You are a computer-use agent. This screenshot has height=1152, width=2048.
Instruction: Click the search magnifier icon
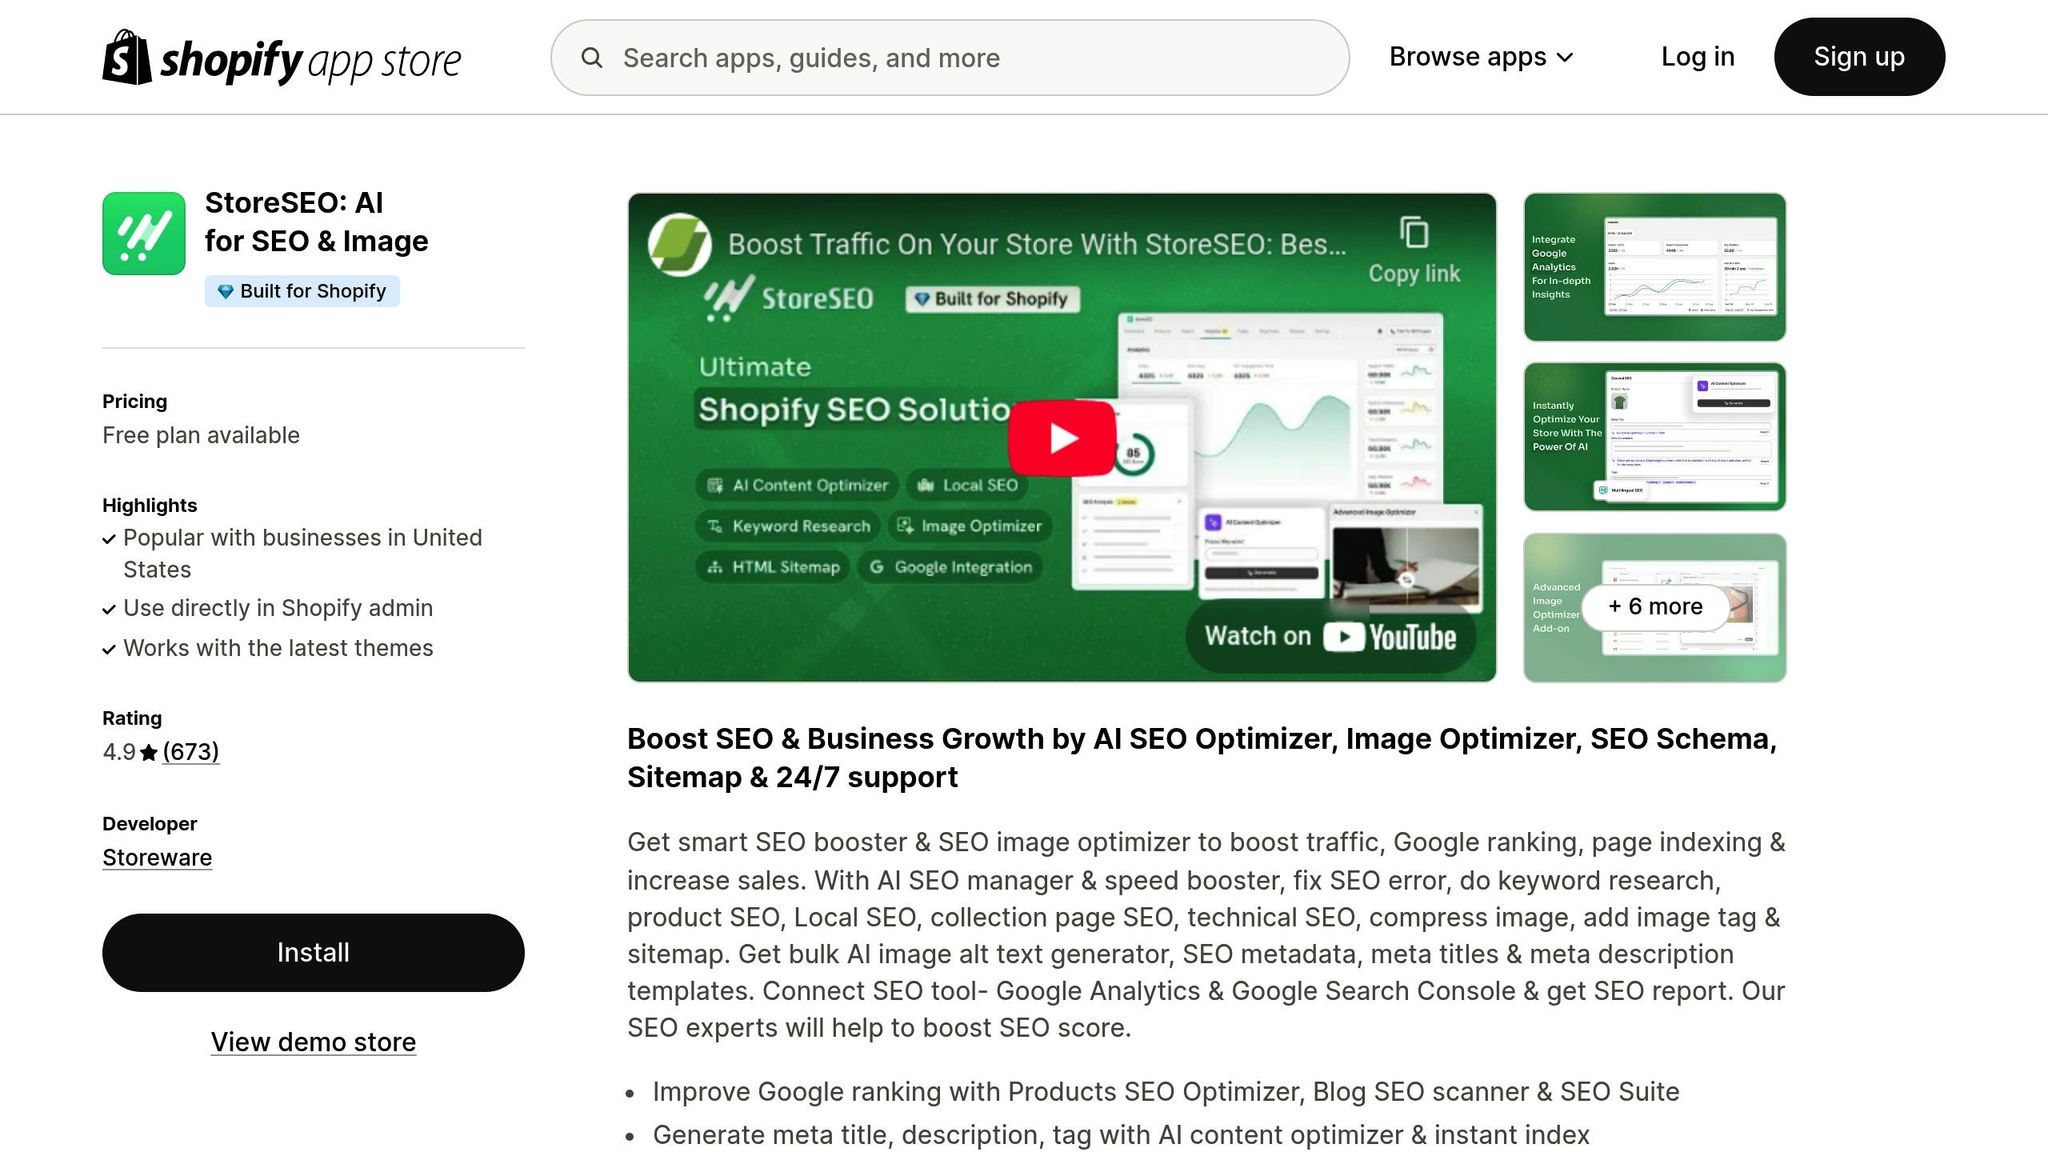pos(592,58)
